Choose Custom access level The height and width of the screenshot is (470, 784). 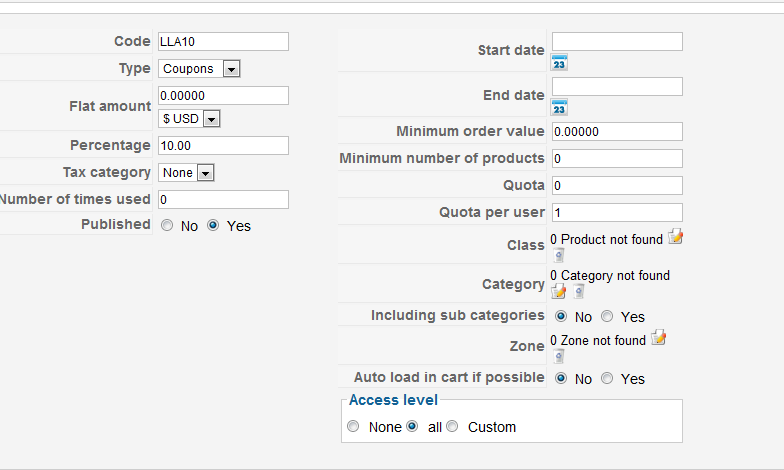point(452,427)
